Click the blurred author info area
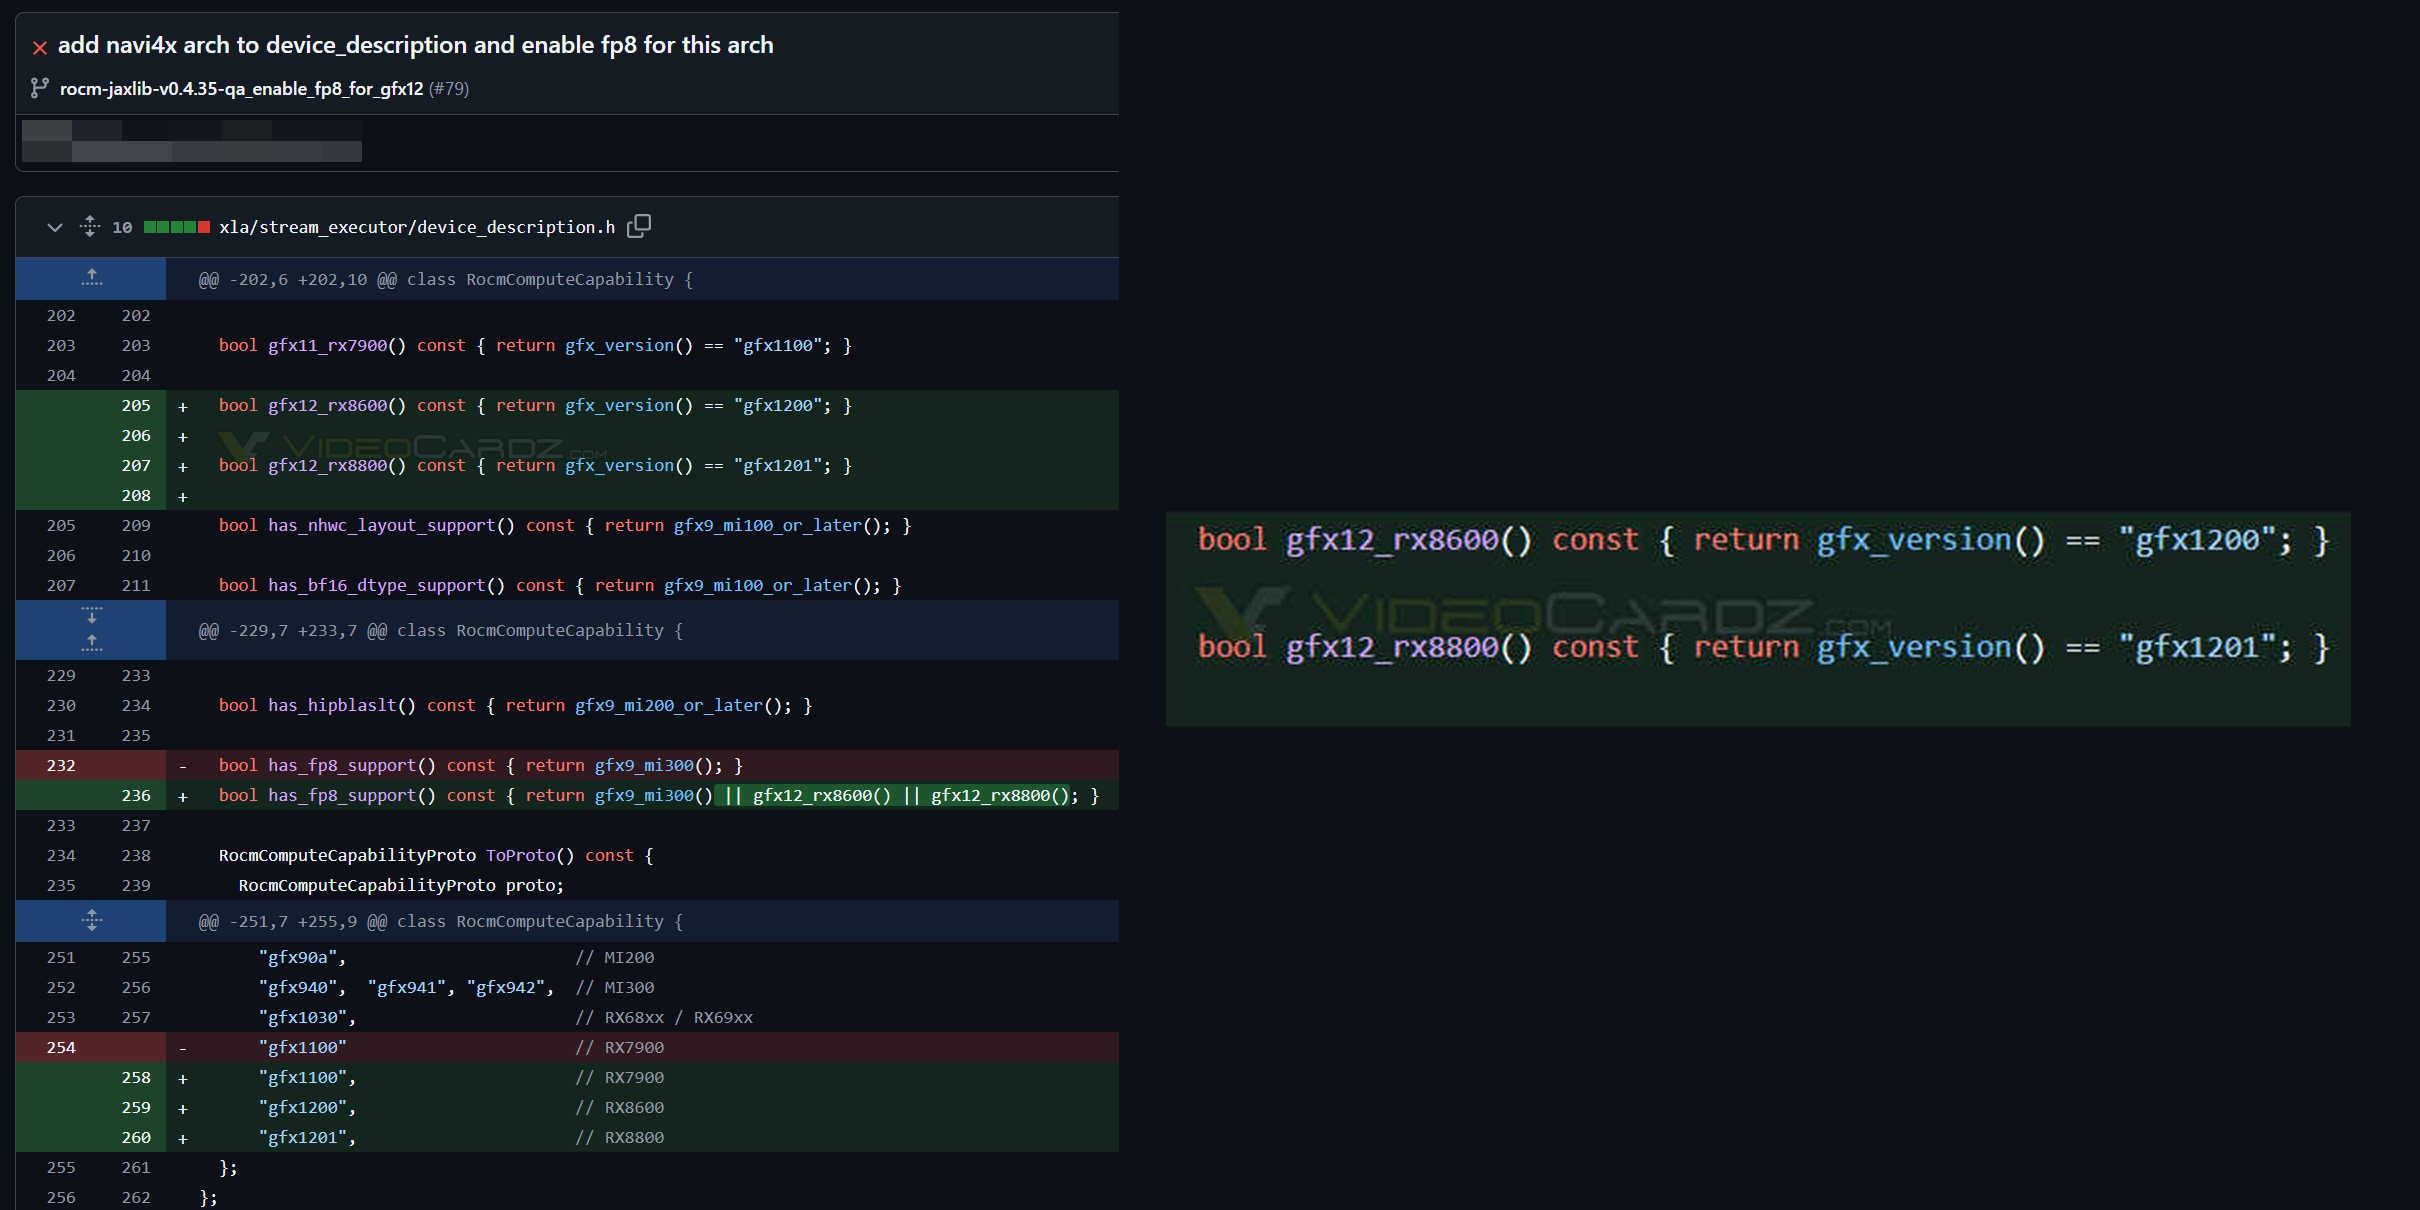This screenshot has width=2420, height=1210. [x=192, y=141]
